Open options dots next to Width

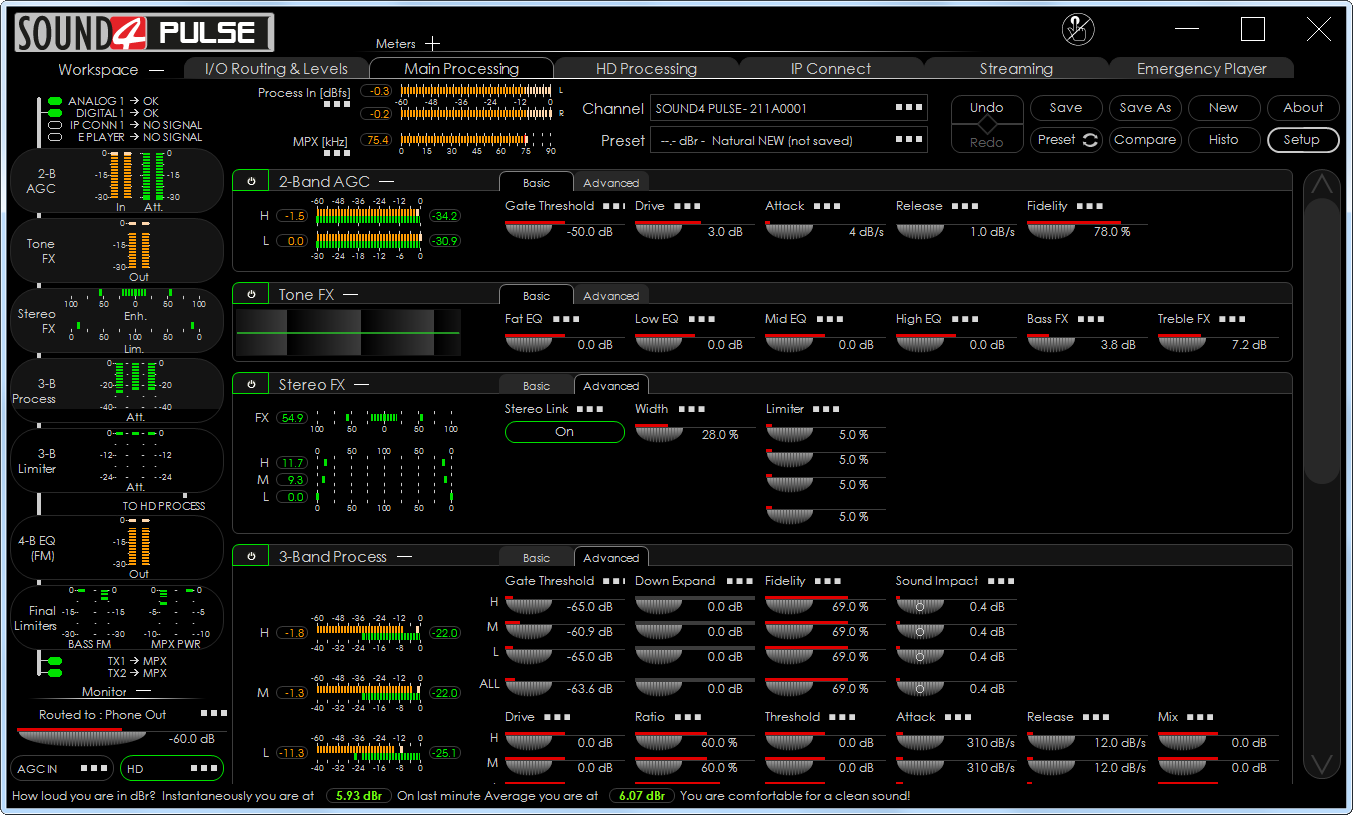coord(692,409)
